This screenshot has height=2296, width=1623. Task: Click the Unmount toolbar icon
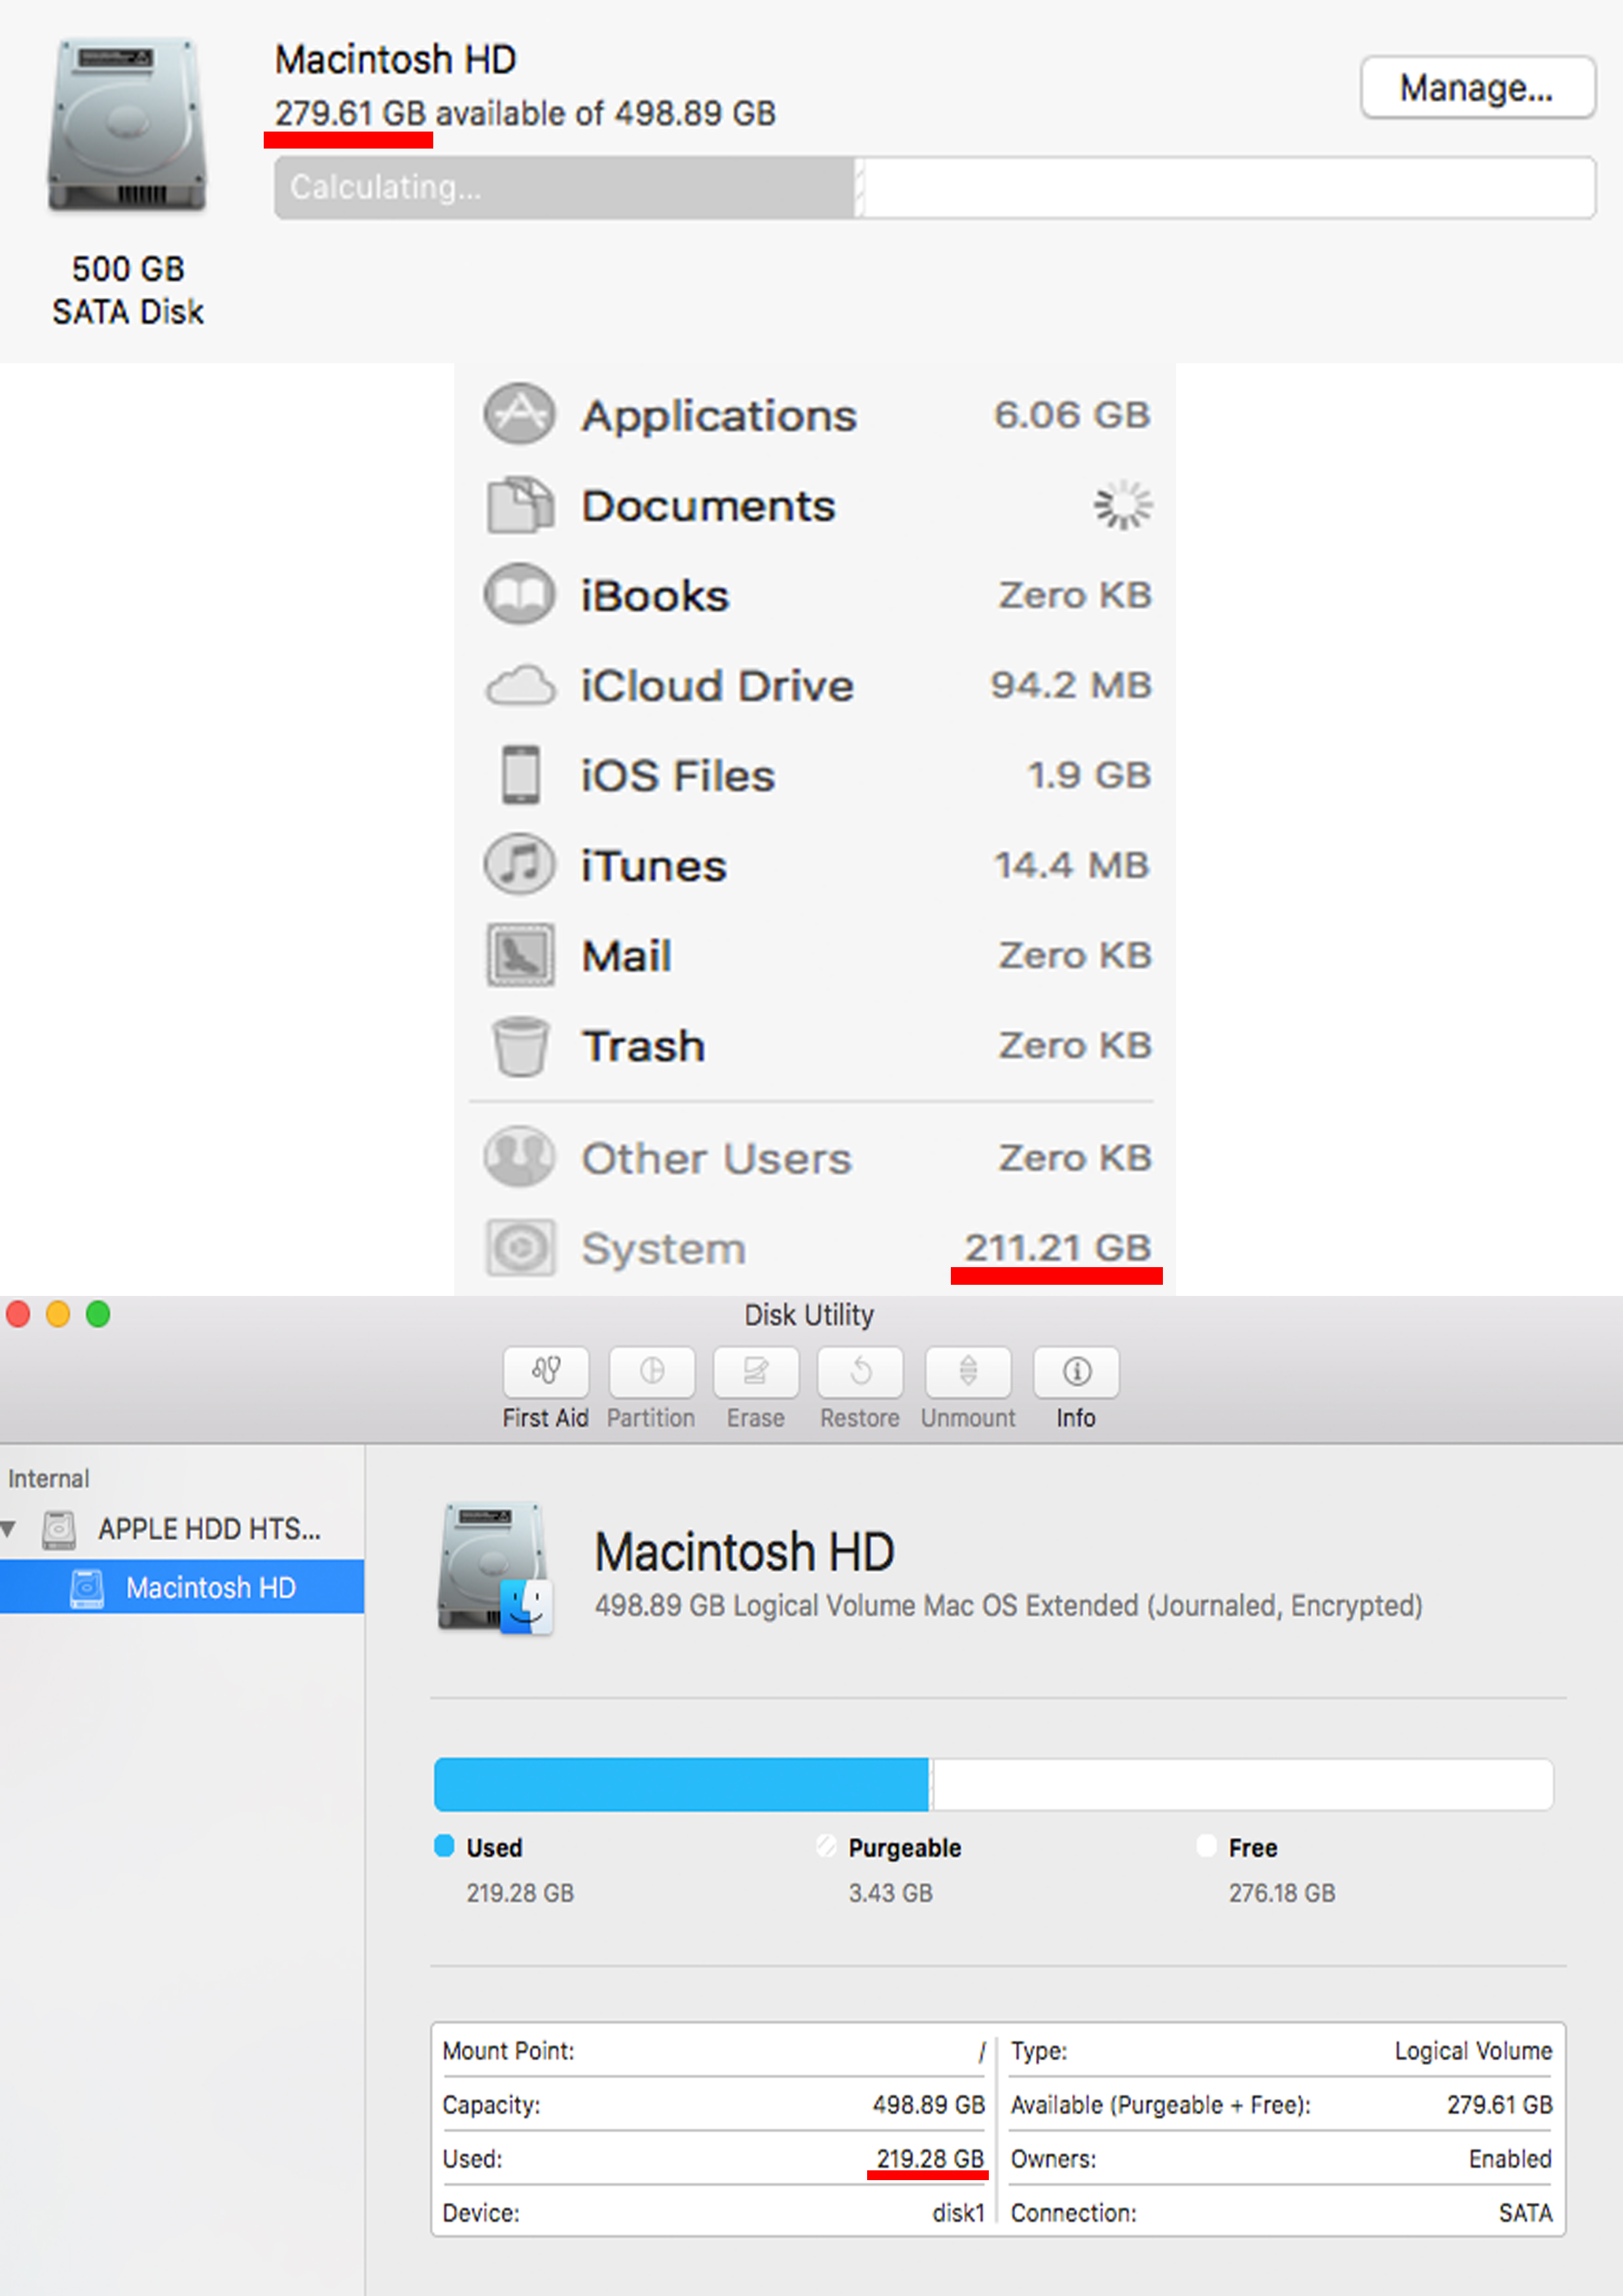[967, 1372]
